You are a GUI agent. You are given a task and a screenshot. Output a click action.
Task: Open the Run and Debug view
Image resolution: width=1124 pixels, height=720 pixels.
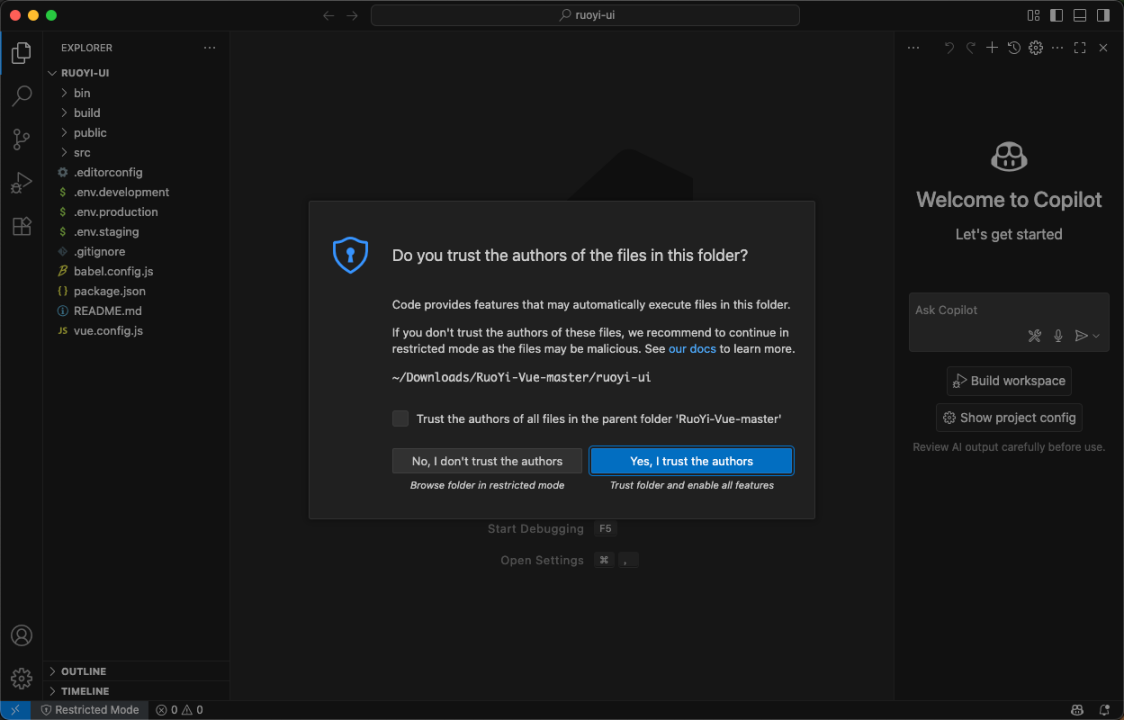pos(22,183)
